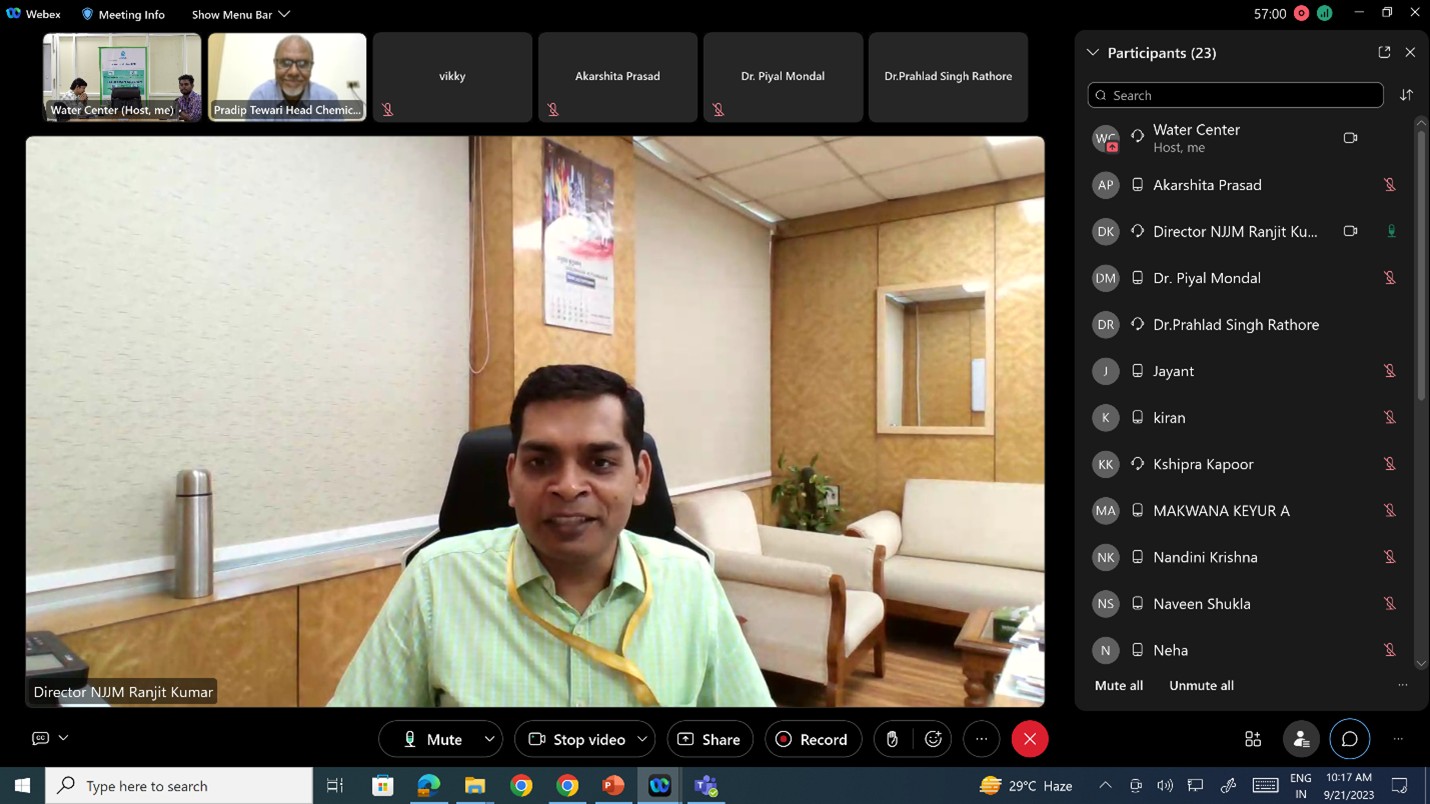Open Meeting Info tab
This screenshot has height=804, width=1430.
pos(123,14)
